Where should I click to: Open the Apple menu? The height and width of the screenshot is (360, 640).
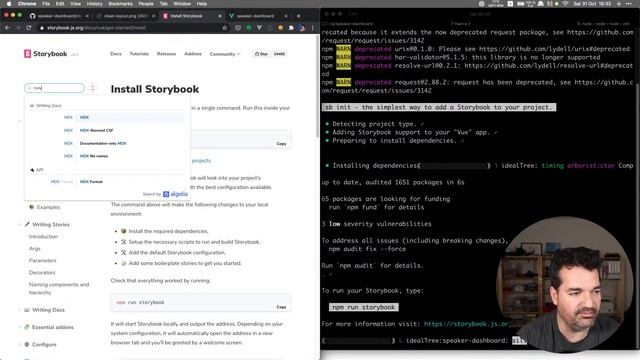pos(9,4)
